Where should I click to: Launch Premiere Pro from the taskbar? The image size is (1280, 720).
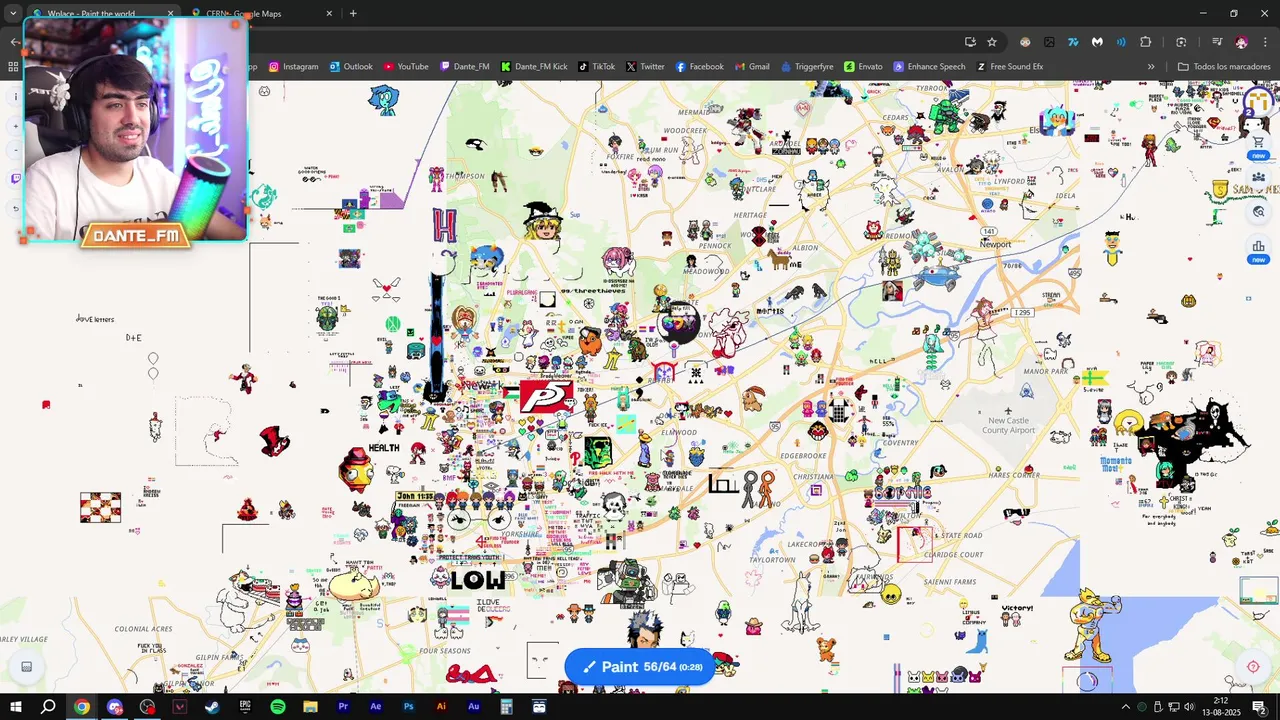click(x=343, y=707)
